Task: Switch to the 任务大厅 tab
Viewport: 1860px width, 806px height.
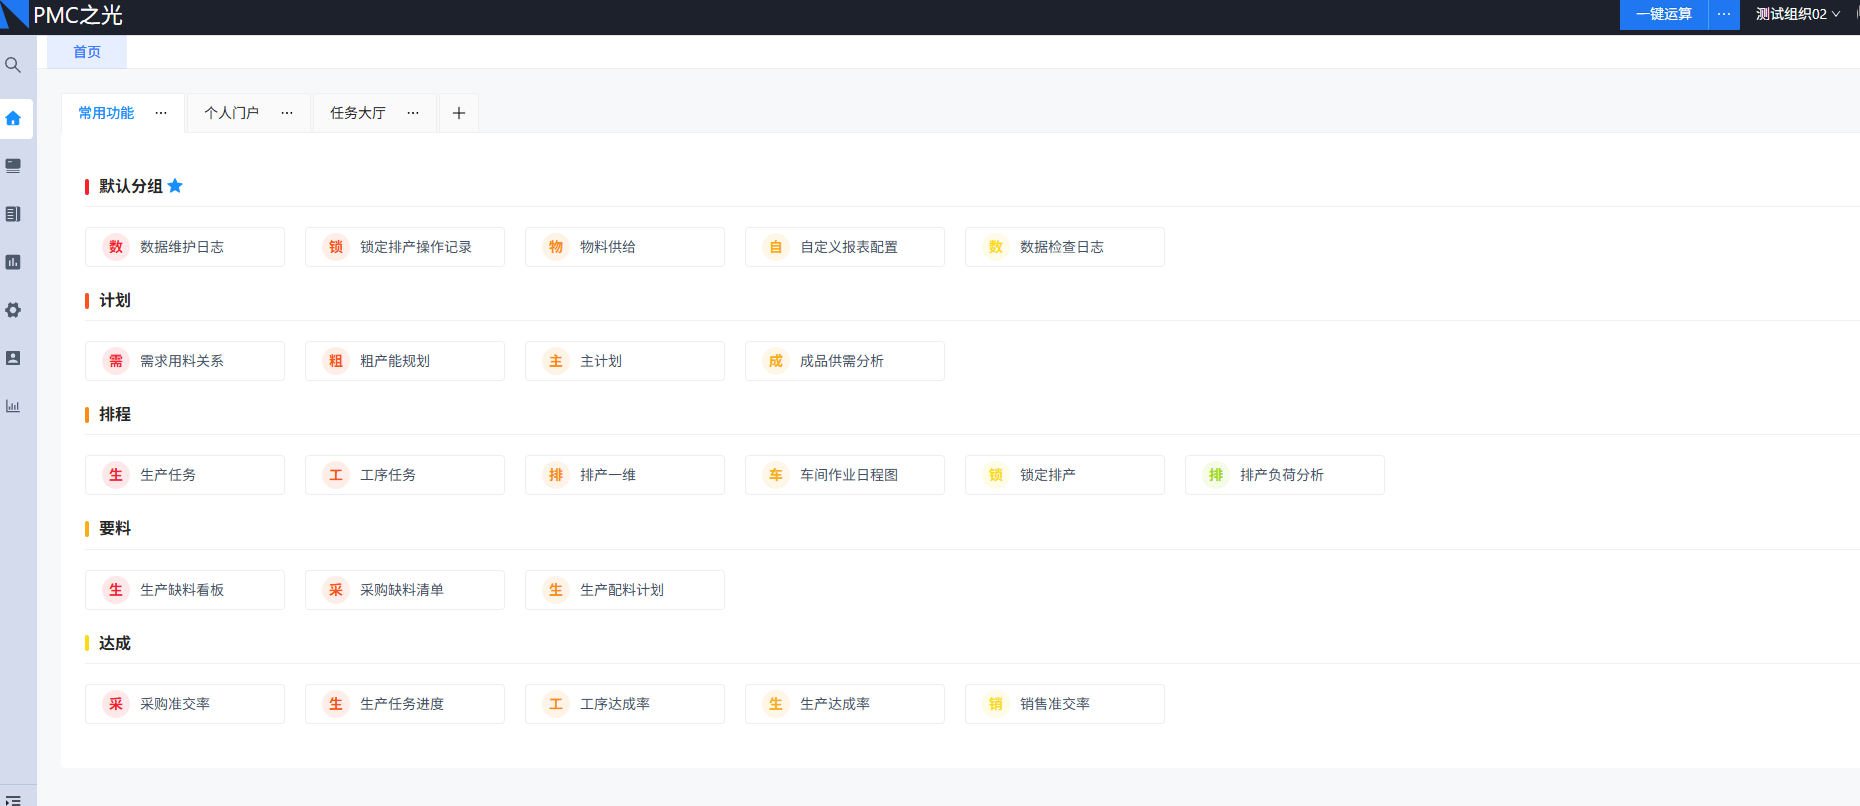Action: click(358, 113)
